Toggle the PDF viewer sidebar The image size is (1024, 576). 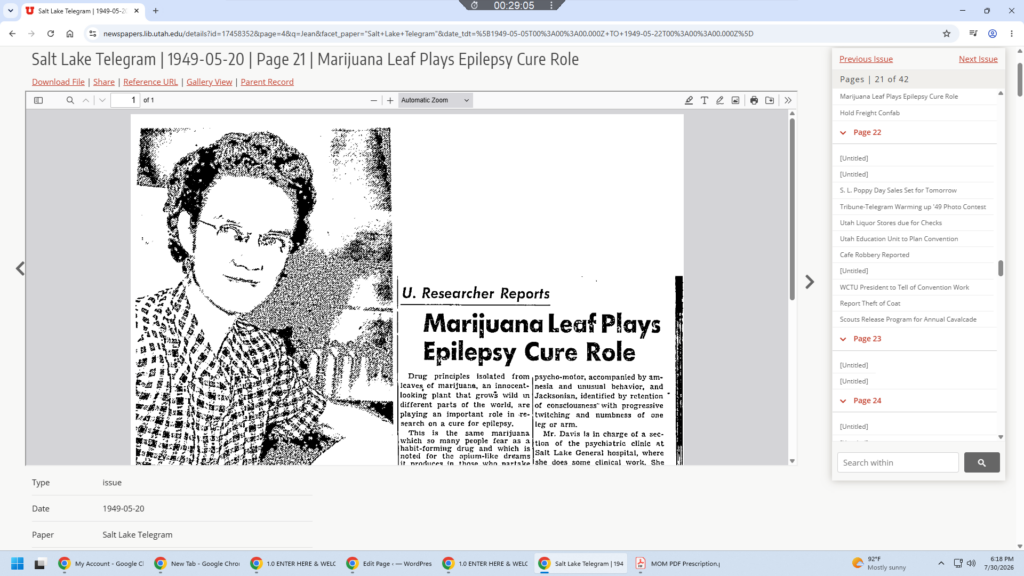(x=39, y=101)
